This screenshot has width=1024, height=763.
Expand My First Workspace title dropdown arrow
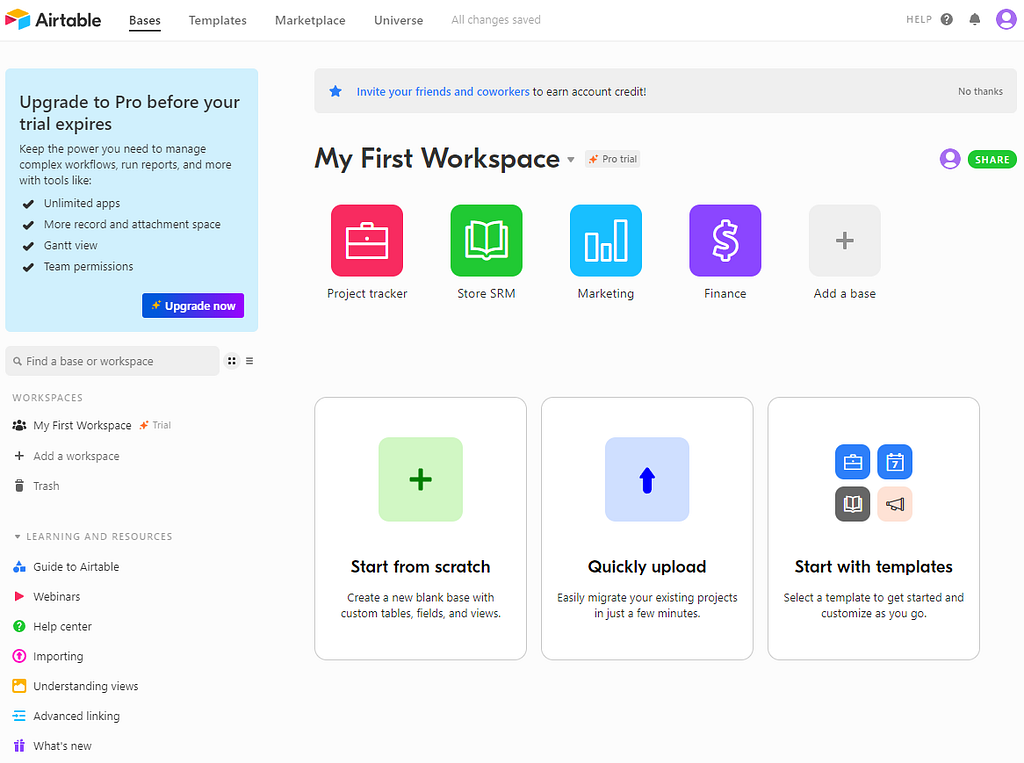coord(571,160)
